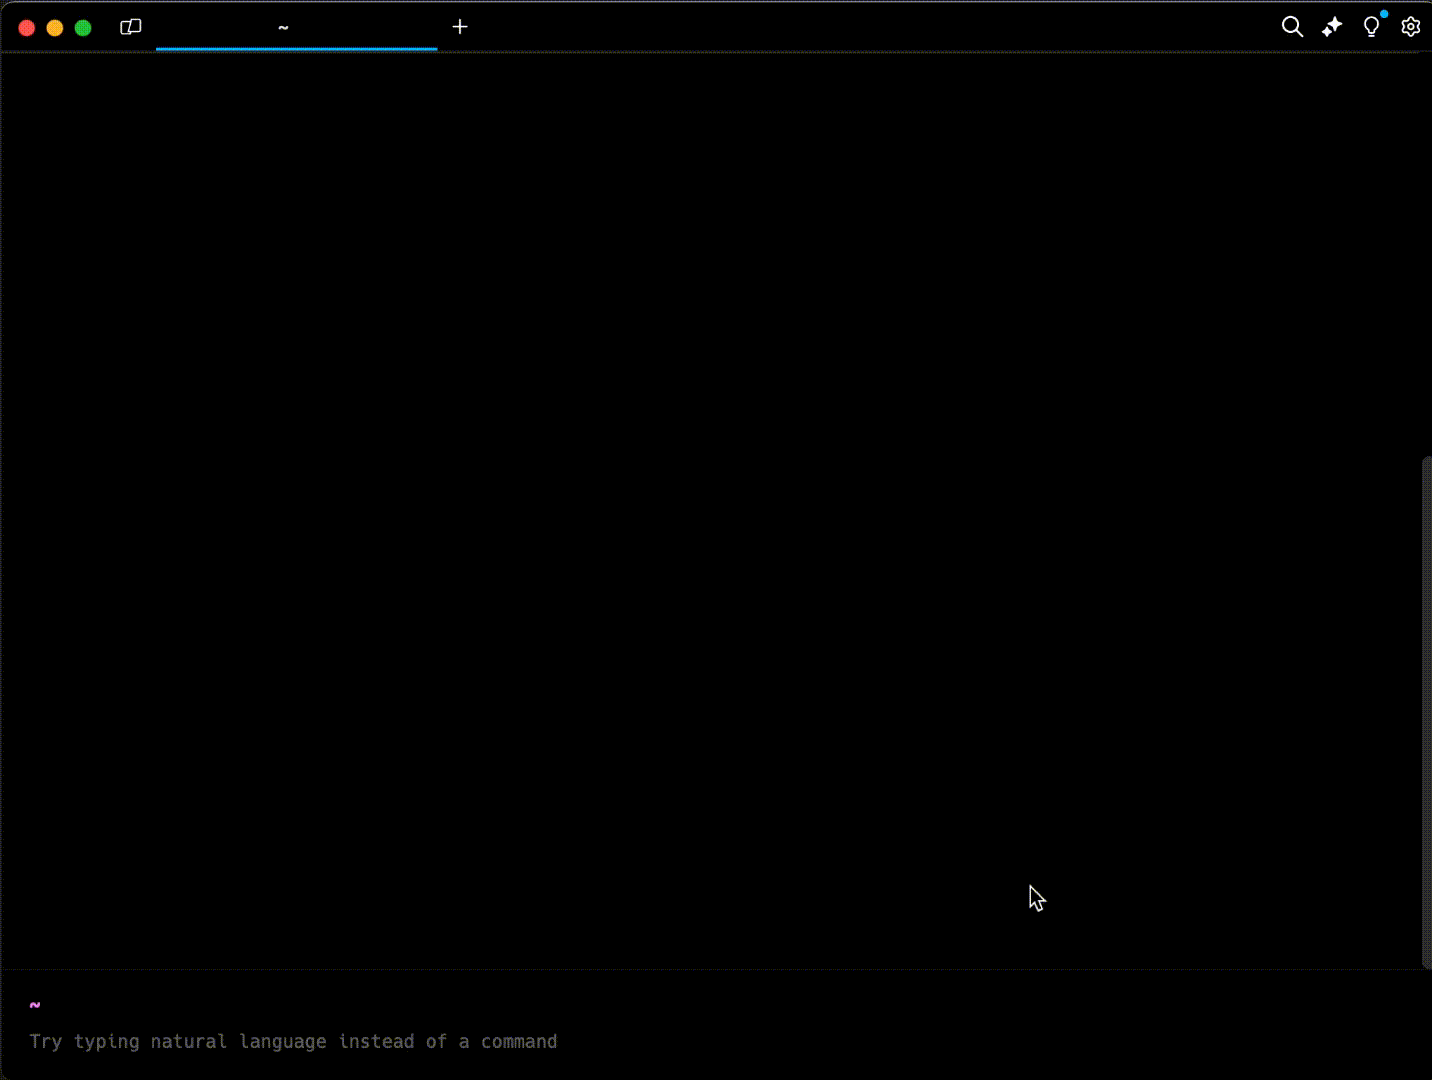Screen dimensions: 1432x1080
Task: Close the window with red button
Action: pyautogui.click(x=27, y=28)
